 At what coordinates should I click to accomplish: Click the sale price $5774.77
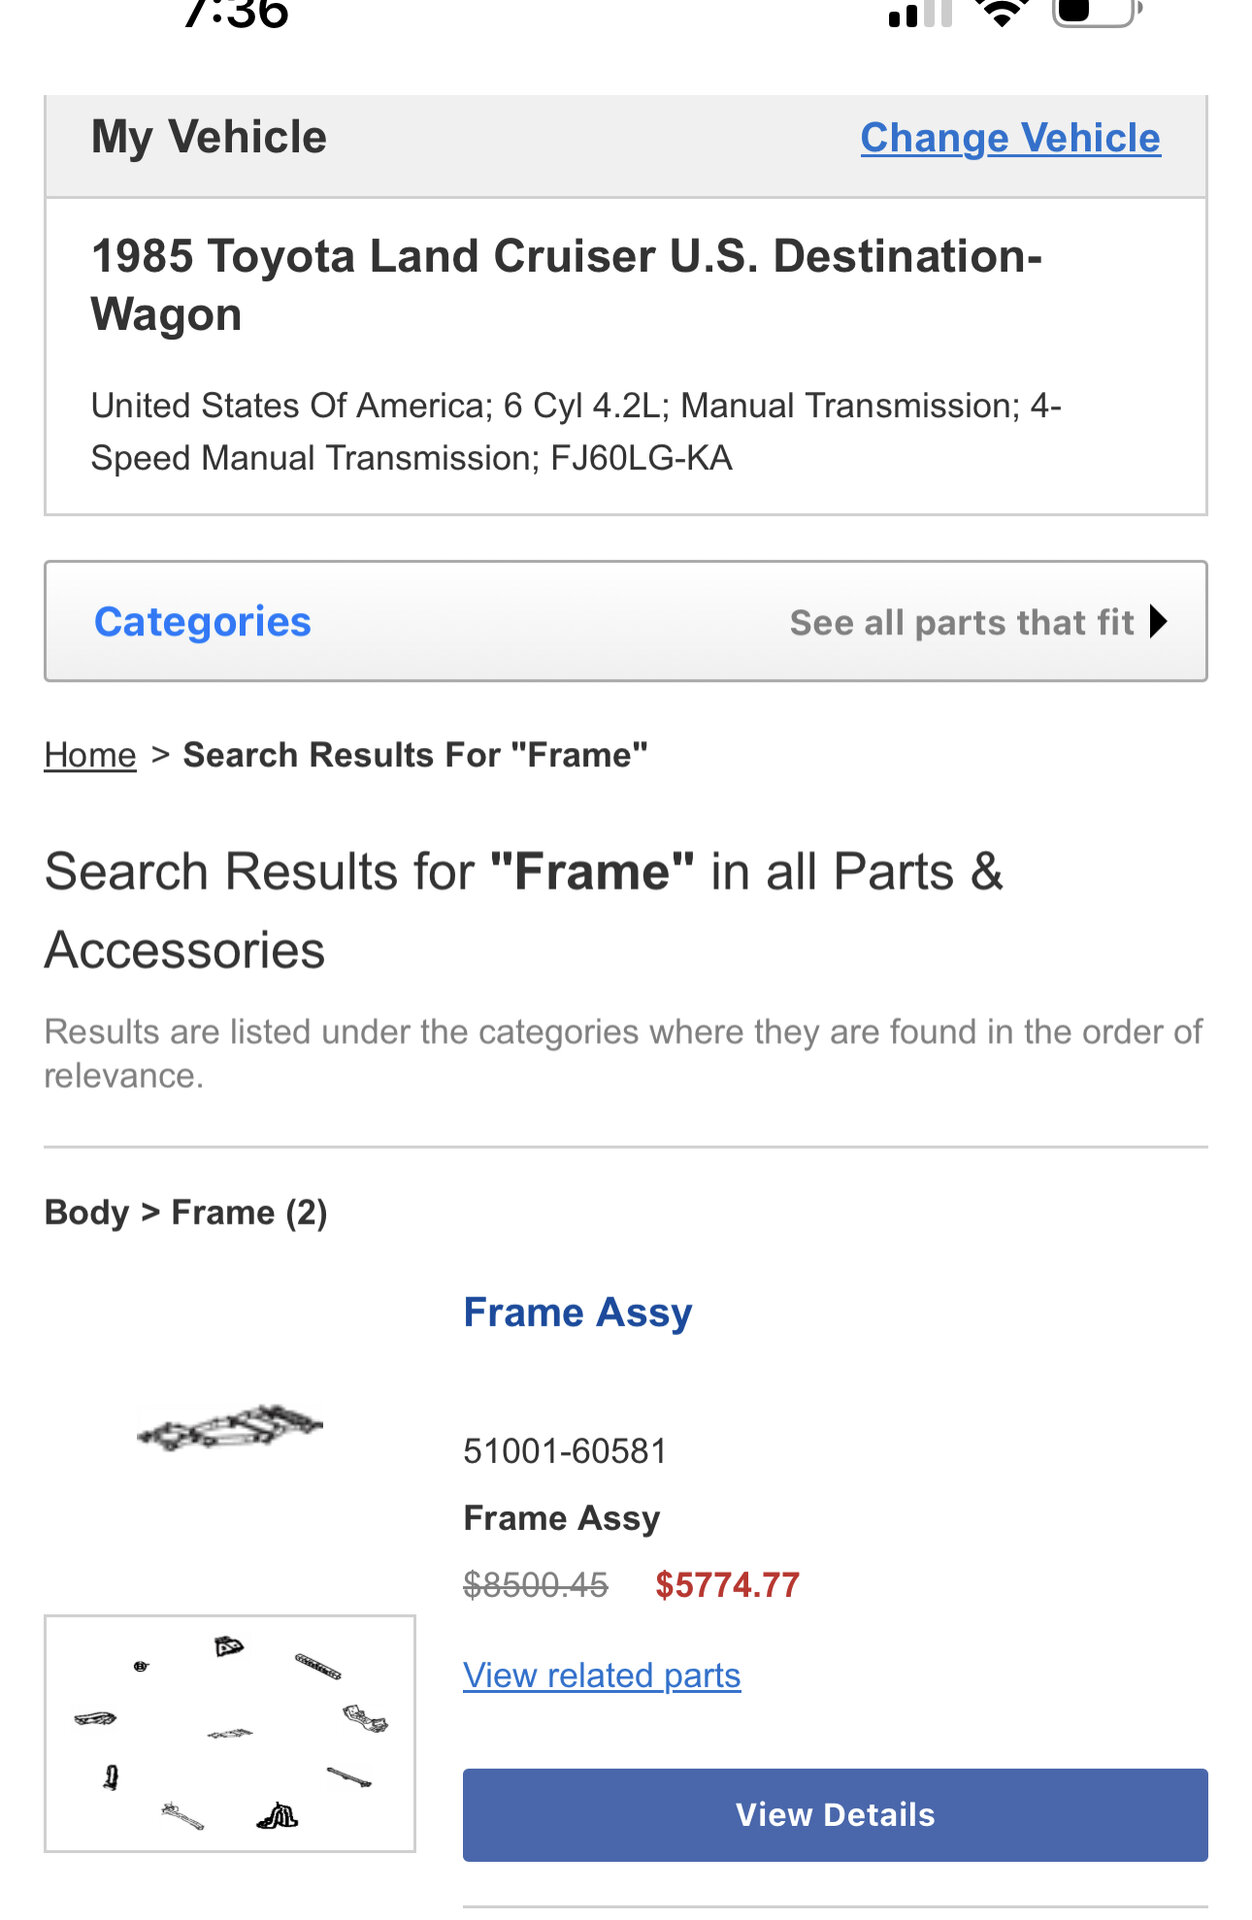tap(727, 1585)
